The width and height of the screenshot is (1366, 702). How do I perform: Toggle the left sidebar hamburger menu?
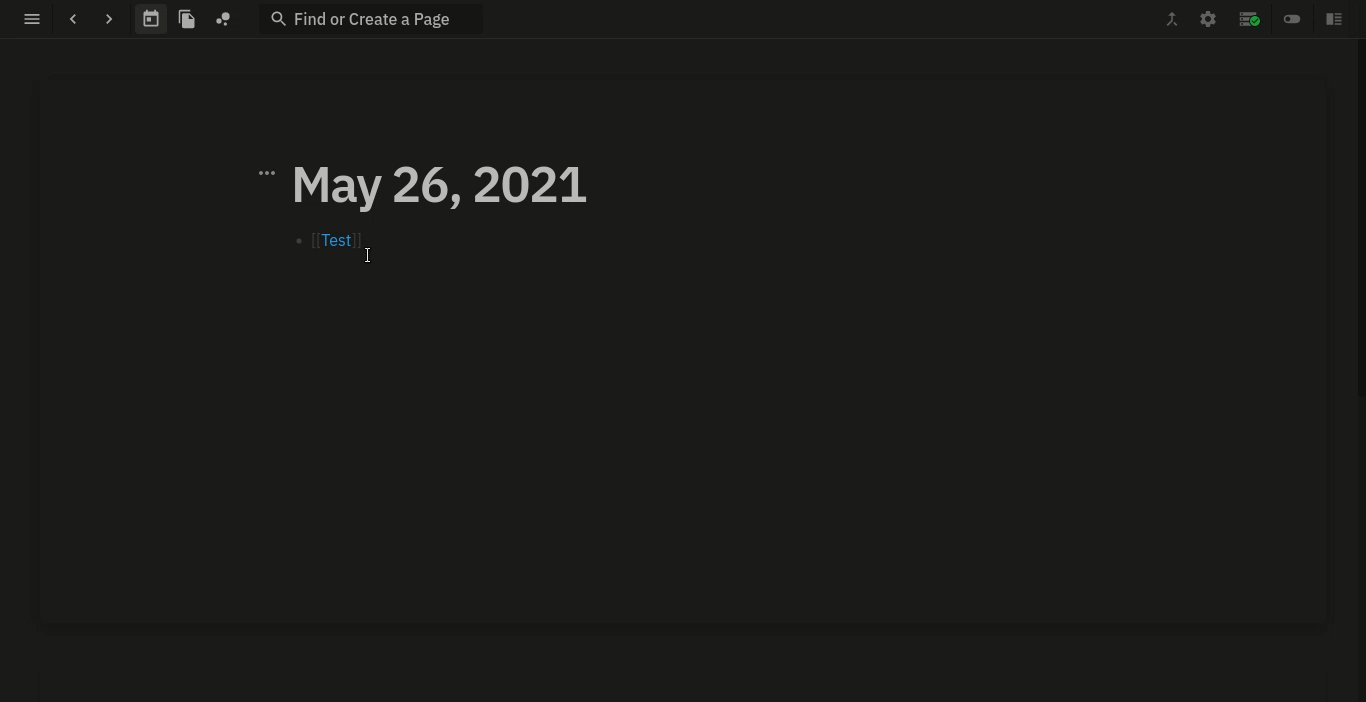coord(32,19)
